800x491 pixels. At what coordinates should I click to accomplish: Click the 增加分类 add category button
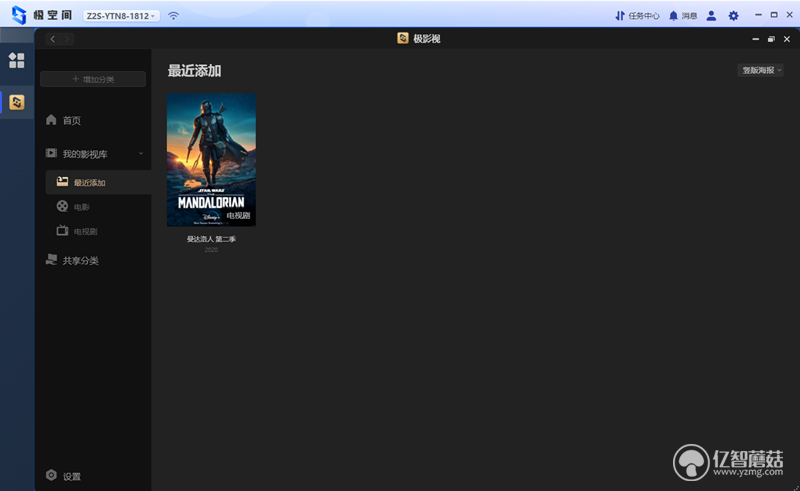click(x=93, y=79)
